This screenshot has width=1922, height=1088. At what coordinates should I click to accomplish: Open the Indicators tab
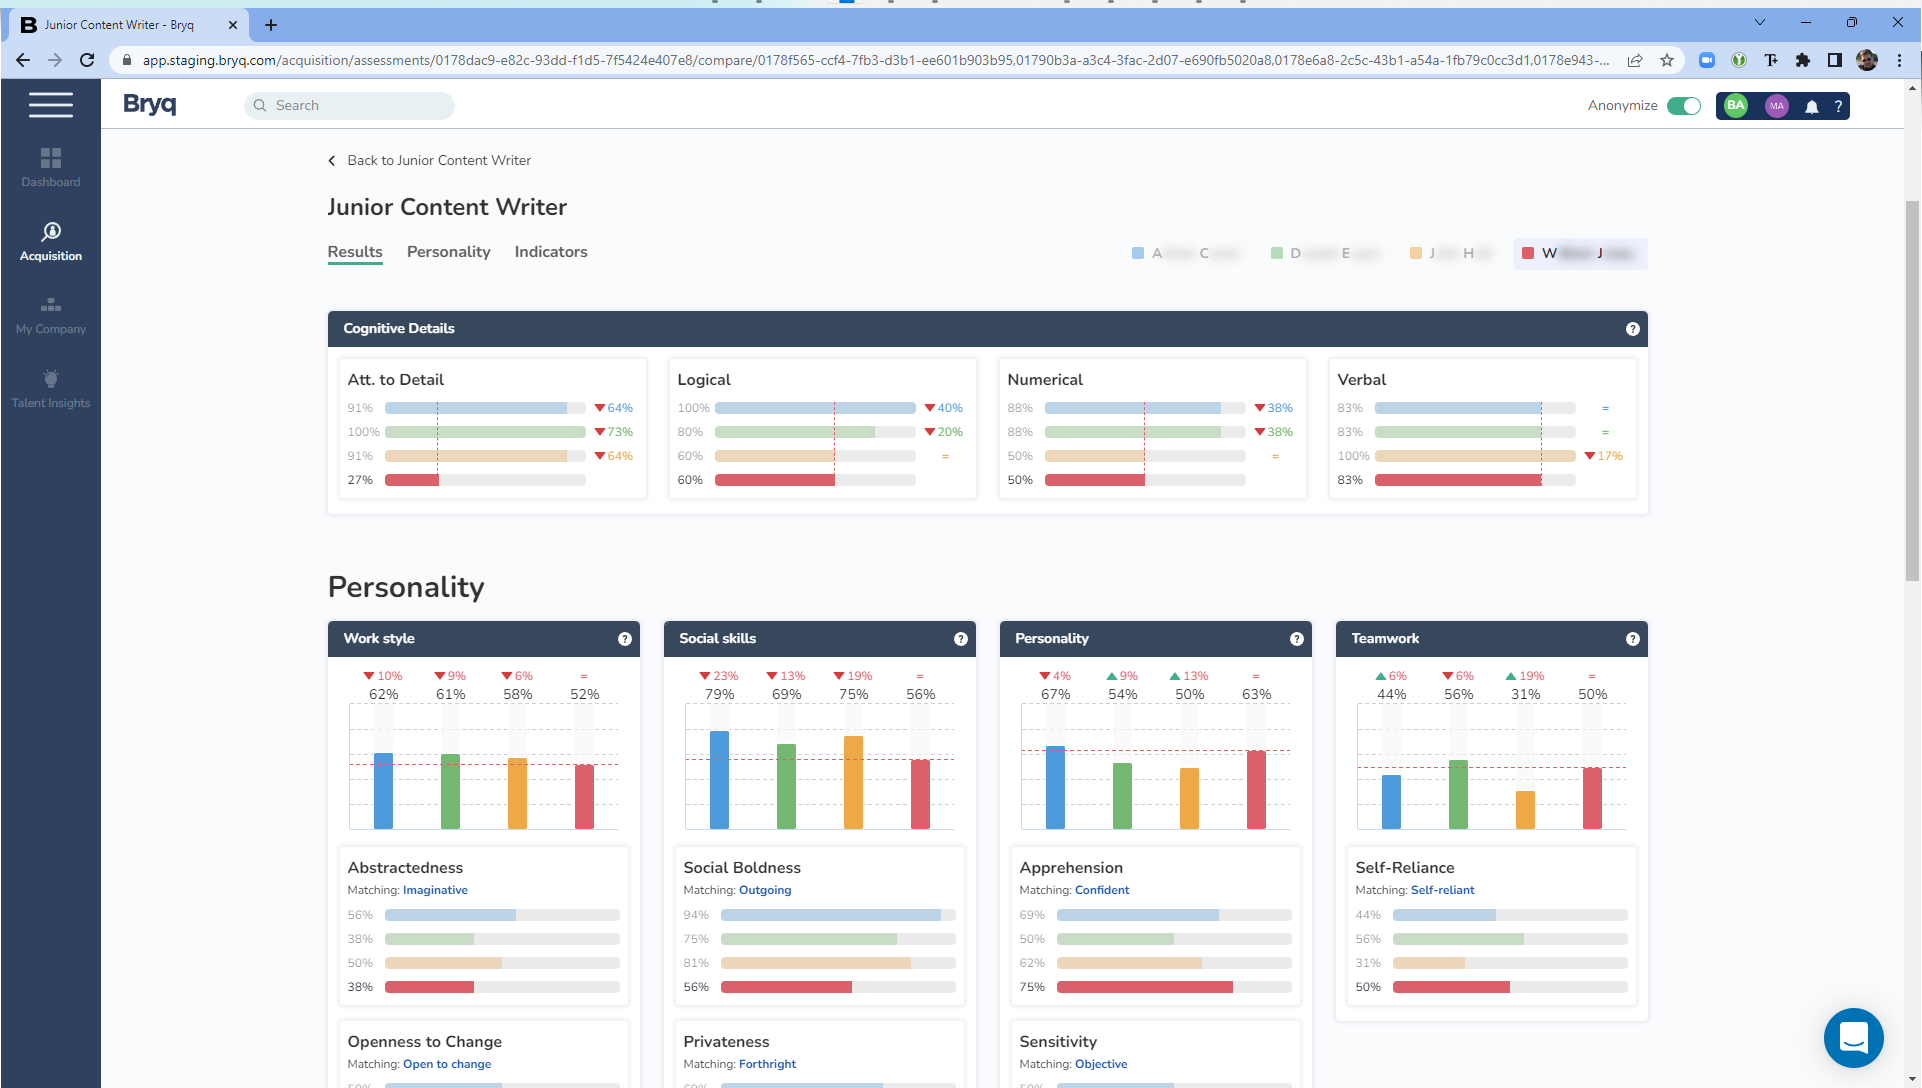[x=550, y=251]
